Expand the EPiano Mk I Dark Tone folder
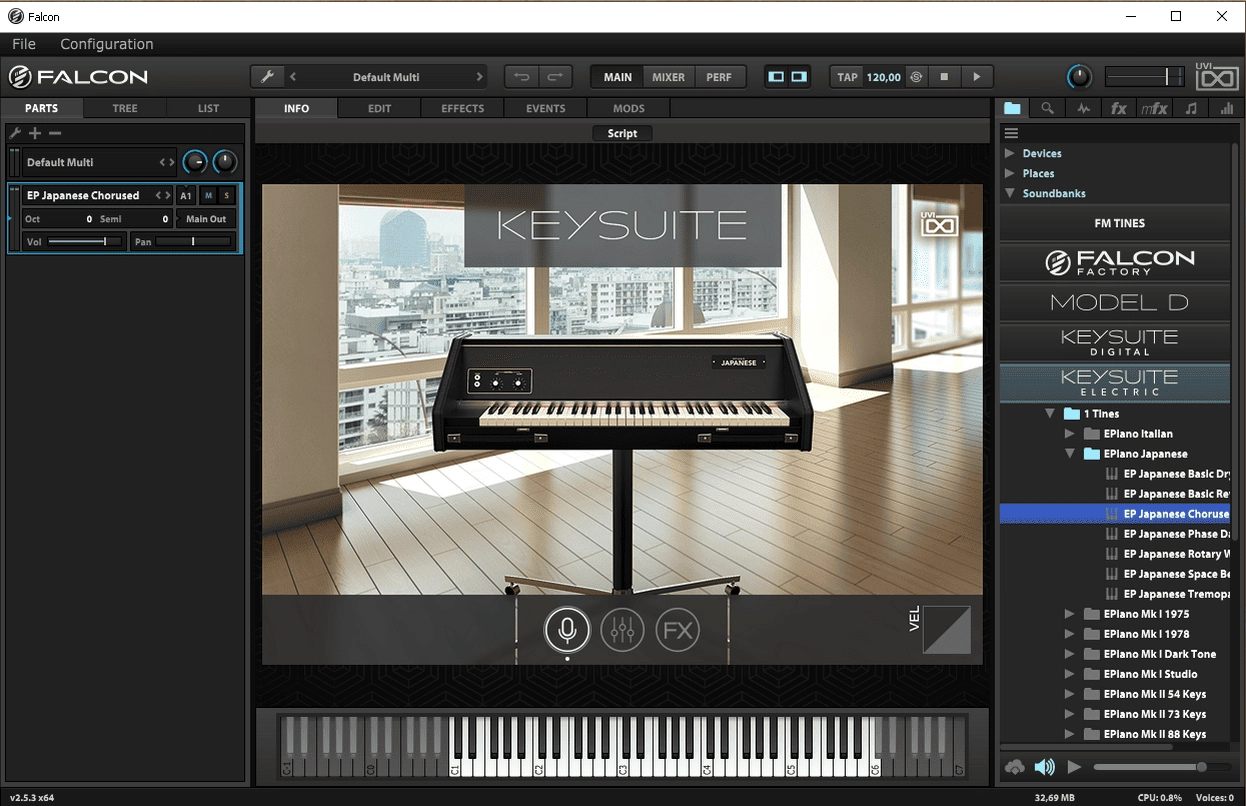This screenshot has width=1246, height=806. (1070, 653)
